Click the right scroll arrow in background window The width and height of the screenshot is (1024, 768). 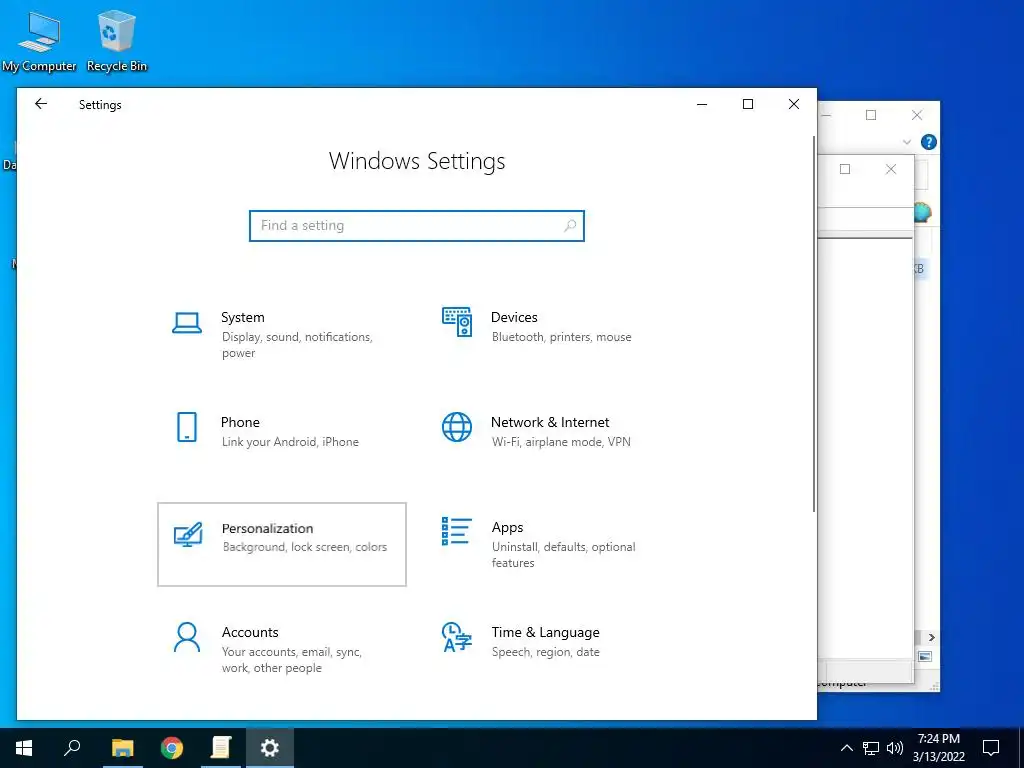[931, 637]
